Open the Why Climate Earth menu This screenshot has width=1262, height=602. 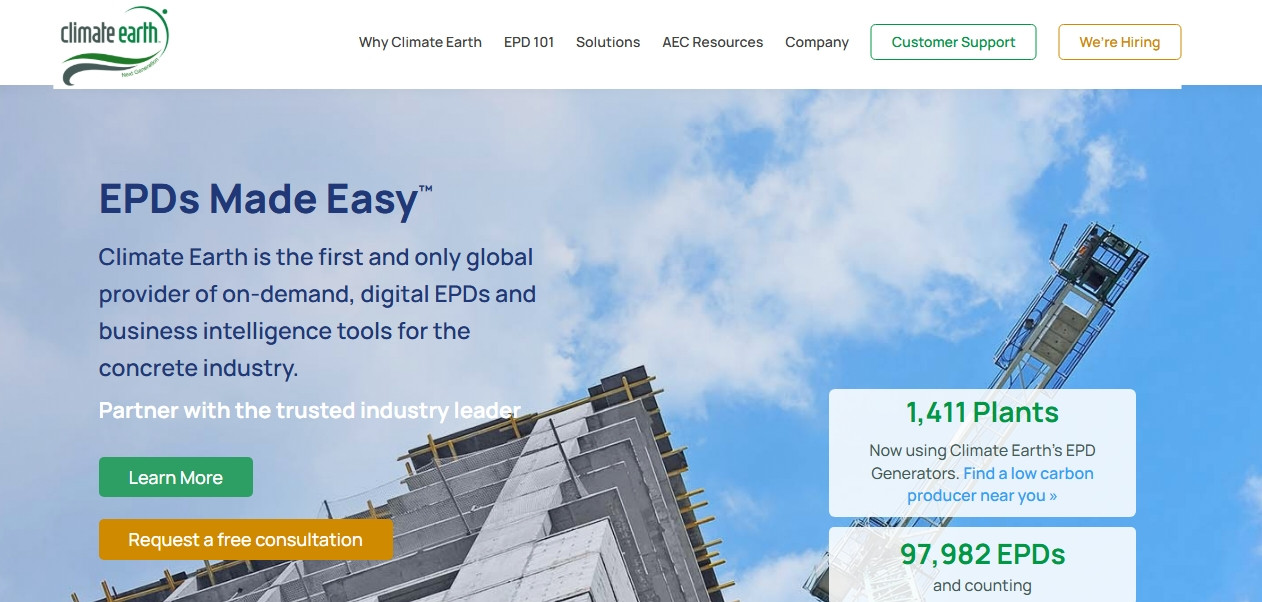[420, 42]
